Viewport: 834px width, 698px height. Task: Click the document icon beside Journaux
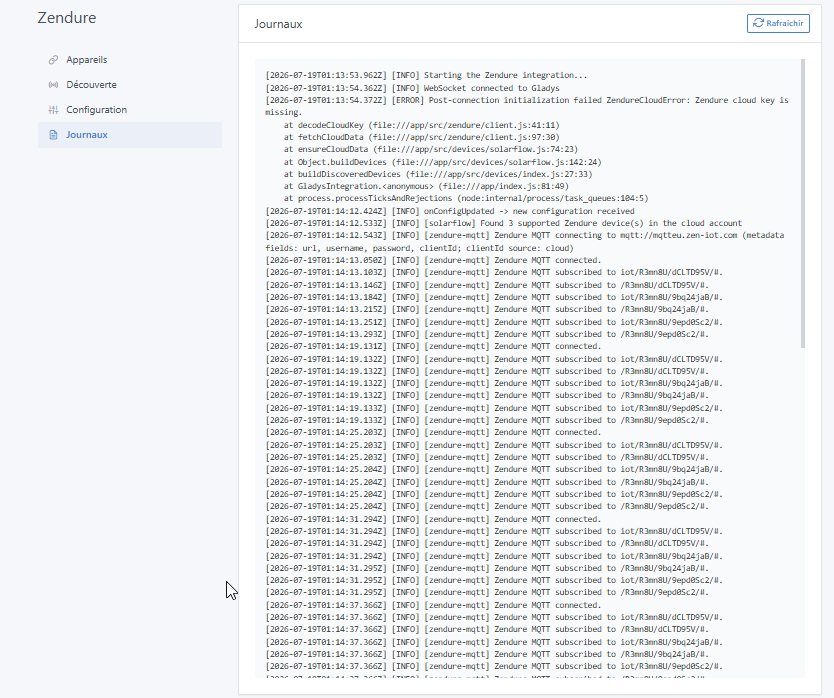pos(53,135)
